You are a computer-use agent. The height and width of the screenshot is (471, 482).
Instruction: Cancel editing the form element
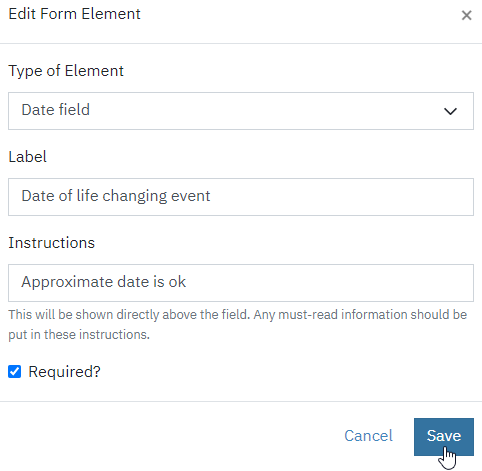tap(368, 436)
